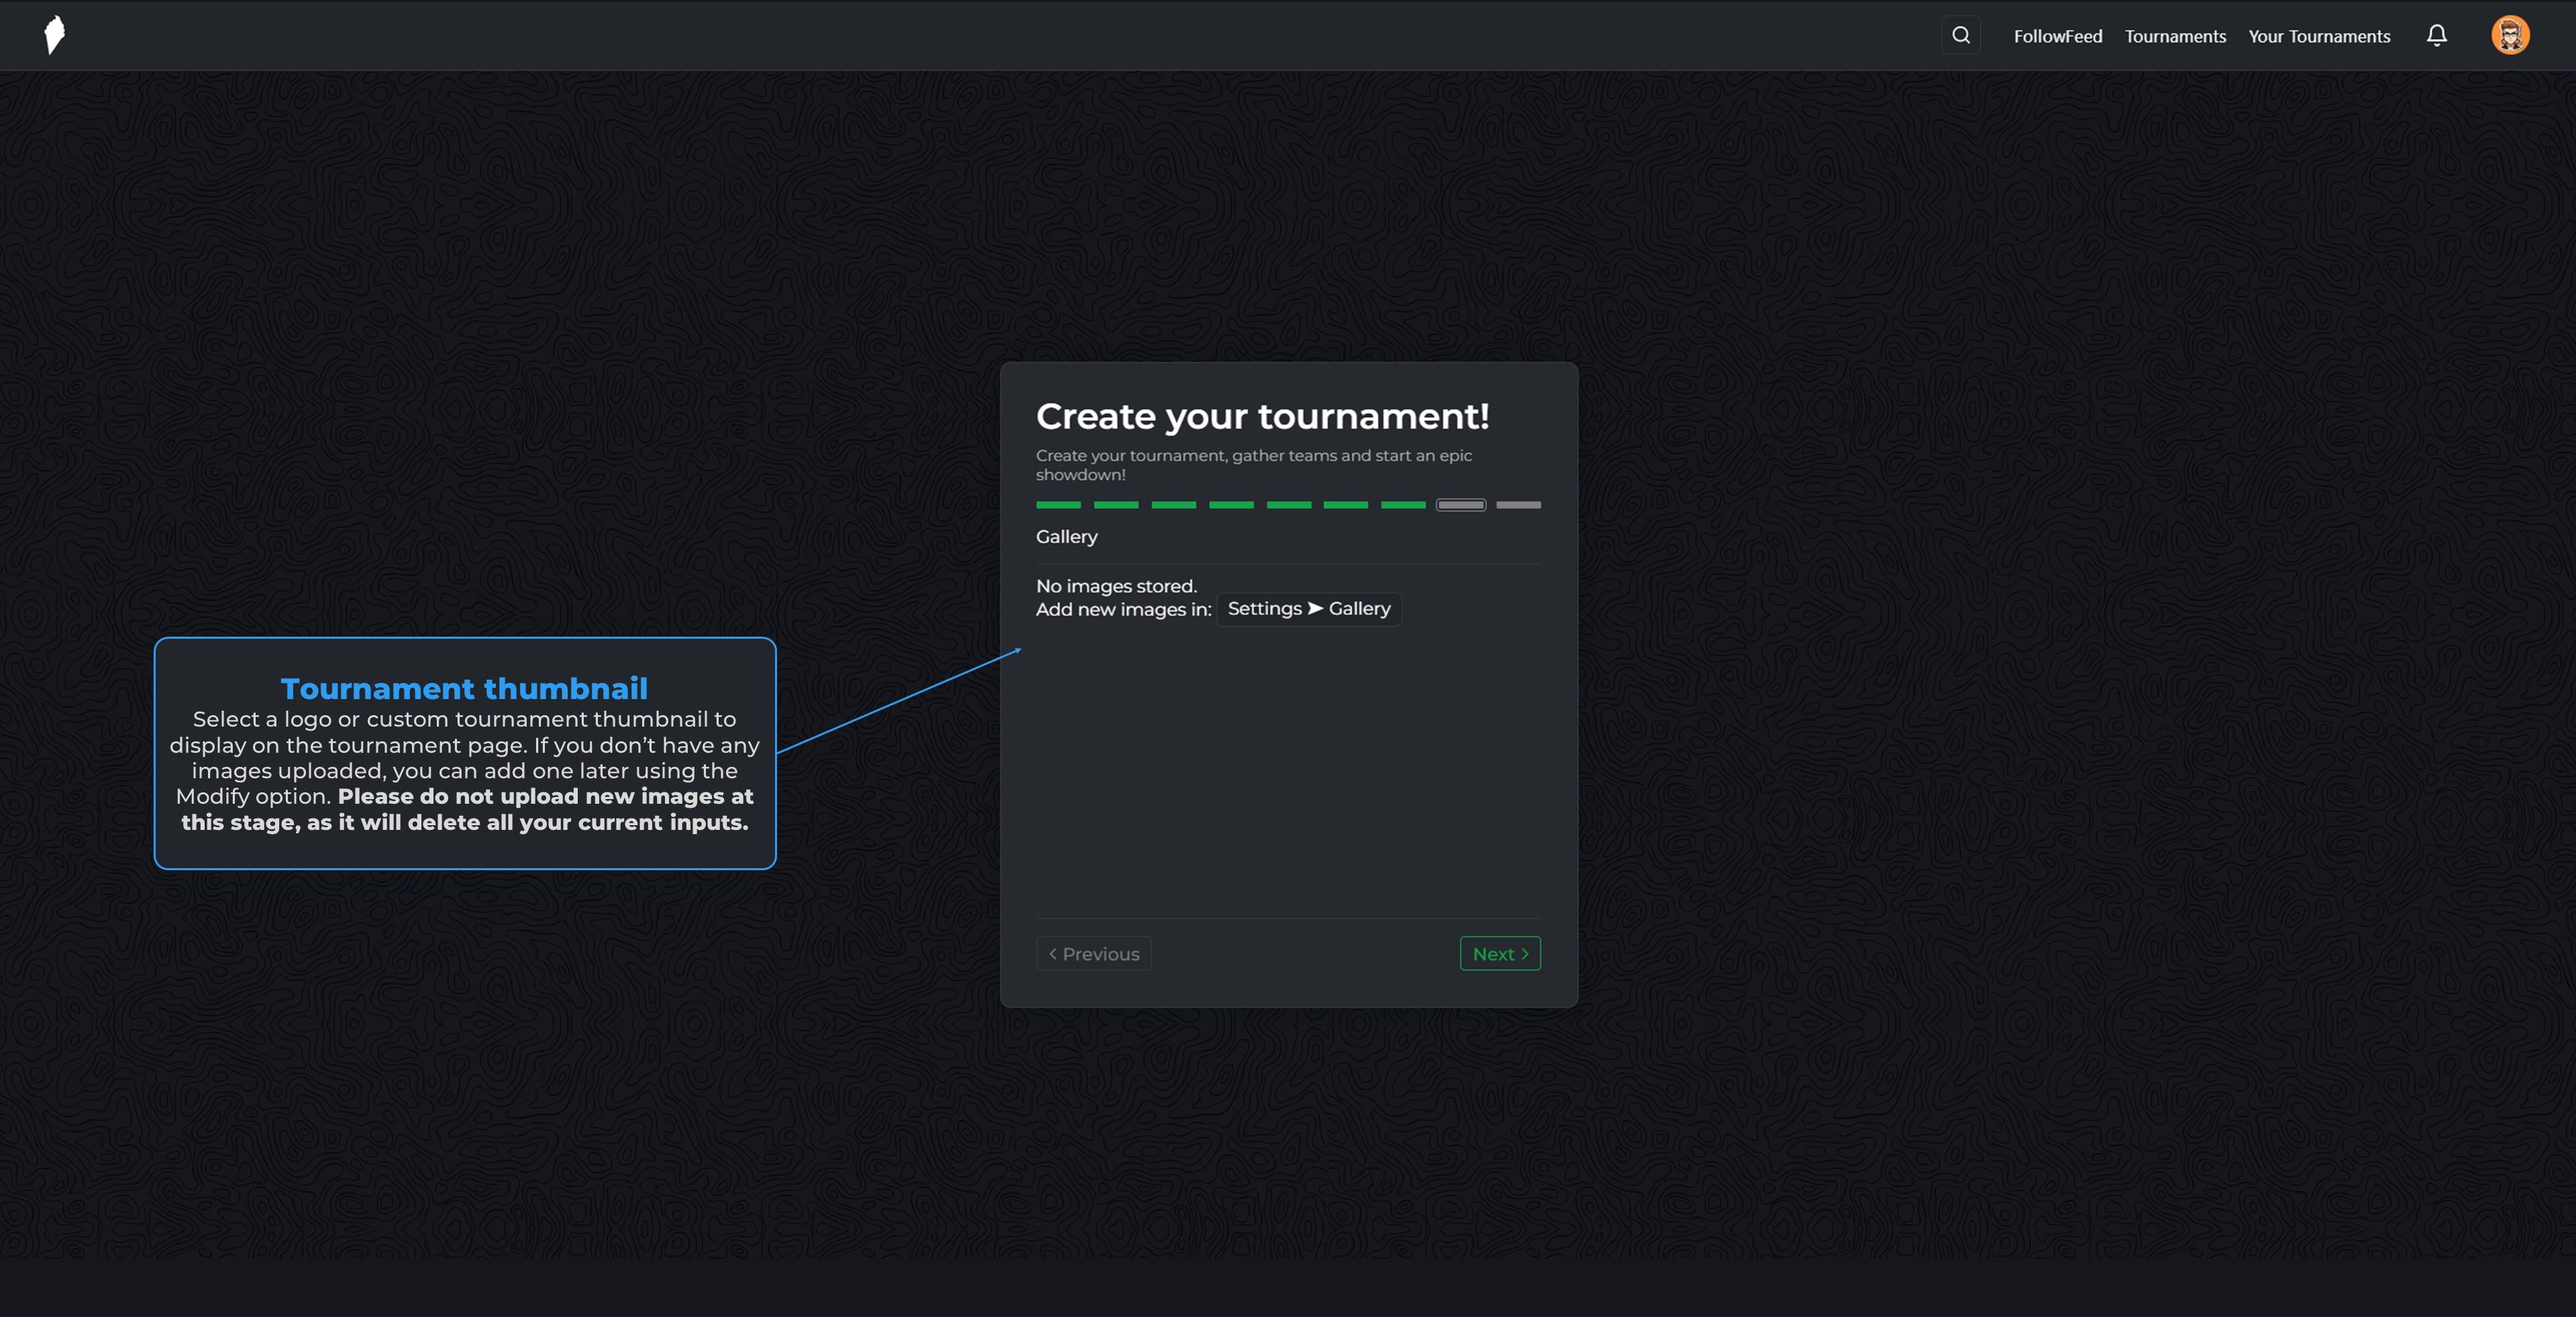This screenshot has width=2576, height=1317.
Task: Click the Tournament thumbnail tooltip box
Action: pyautogui.click(x=465, y=753)
